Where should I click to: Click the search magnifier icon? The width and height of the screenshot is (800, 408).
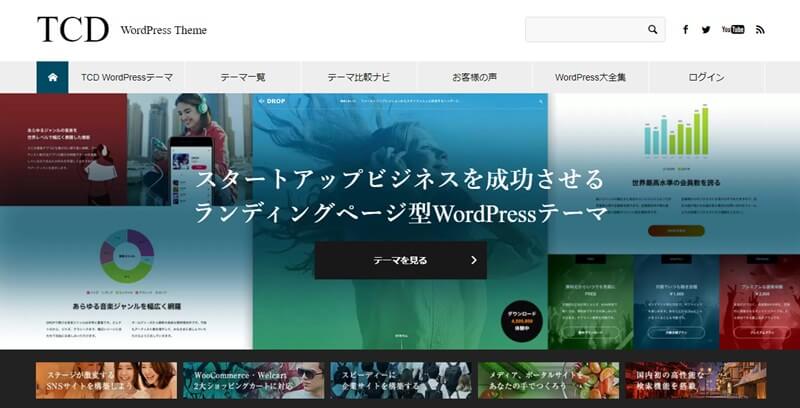coord(653,30)
